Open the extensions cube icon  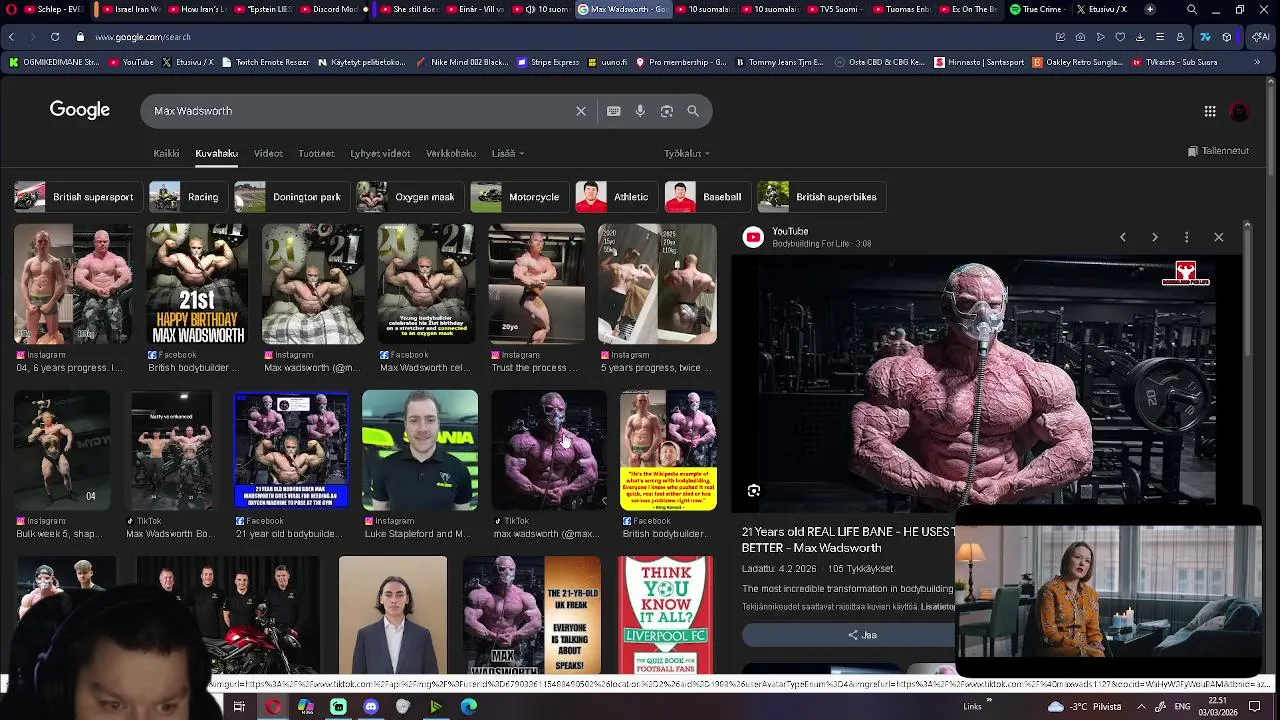[1227, 37]
